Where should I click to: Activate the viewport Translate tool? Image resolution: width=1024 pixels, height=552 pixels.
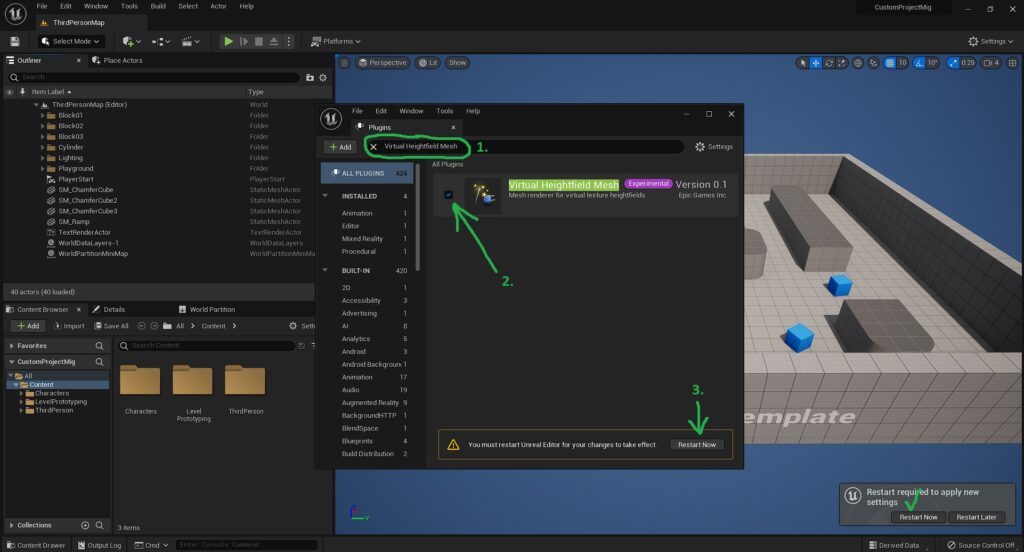coord(816,63)
